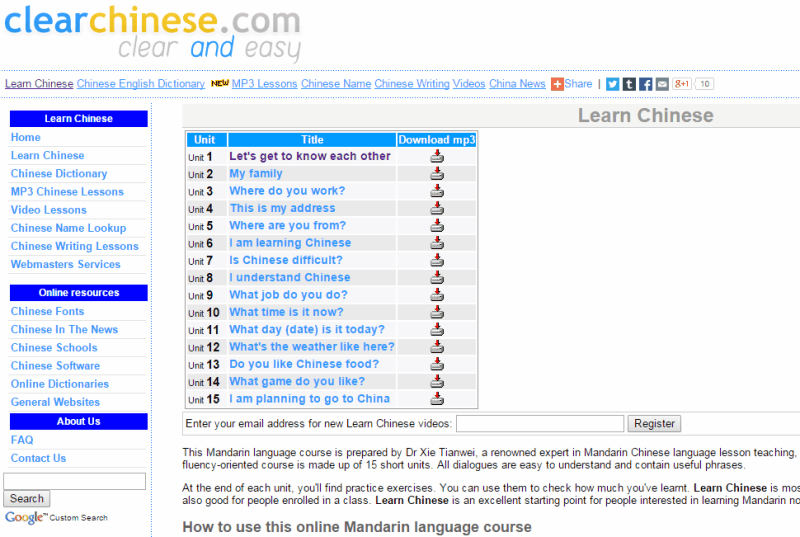Click the clearchinese.com logo
Viewport: 800px width, 537px height.
coord(153,34)
